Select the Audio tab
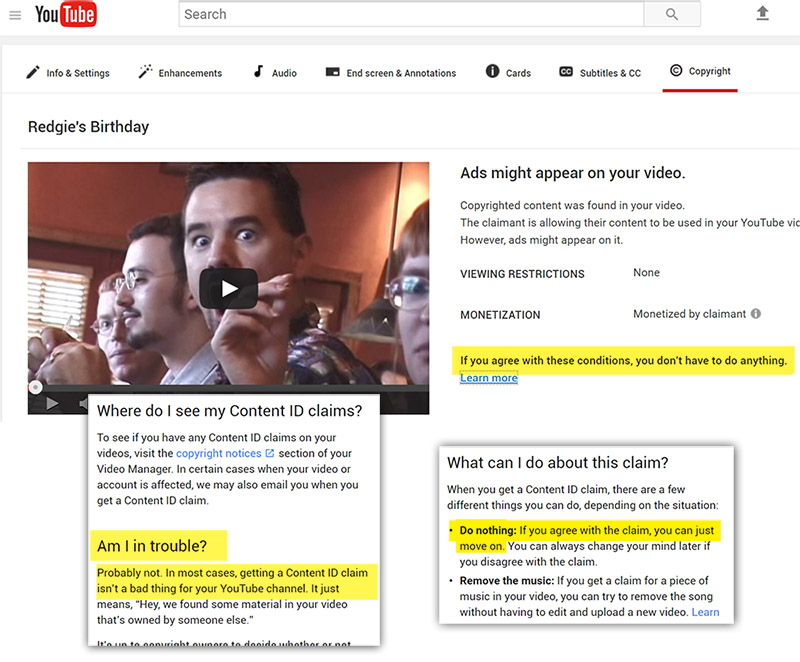 click(275, 72)
